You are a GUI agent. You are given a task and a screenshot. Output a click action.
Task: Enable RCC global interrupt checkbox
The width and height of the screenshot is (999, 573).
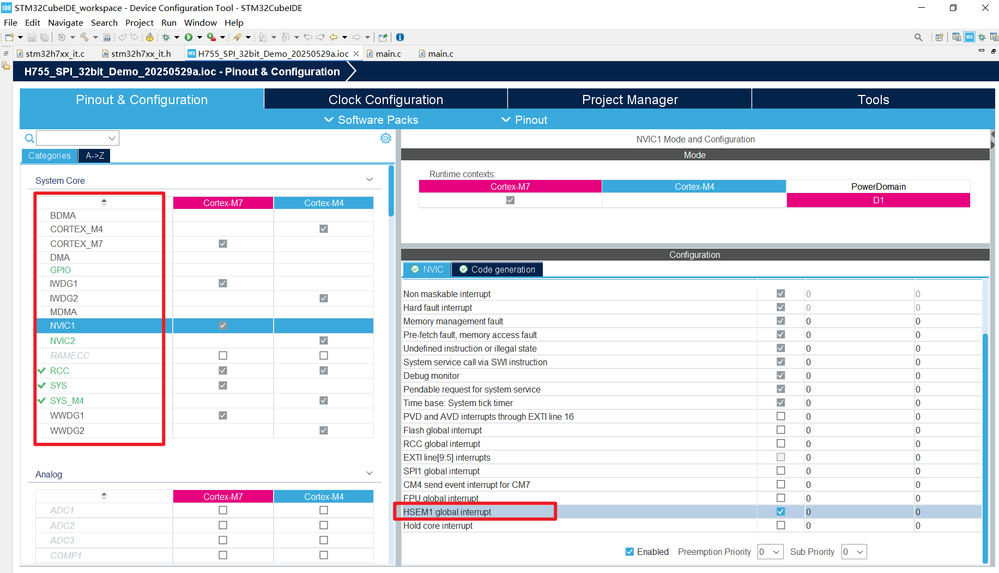point(780,443)
